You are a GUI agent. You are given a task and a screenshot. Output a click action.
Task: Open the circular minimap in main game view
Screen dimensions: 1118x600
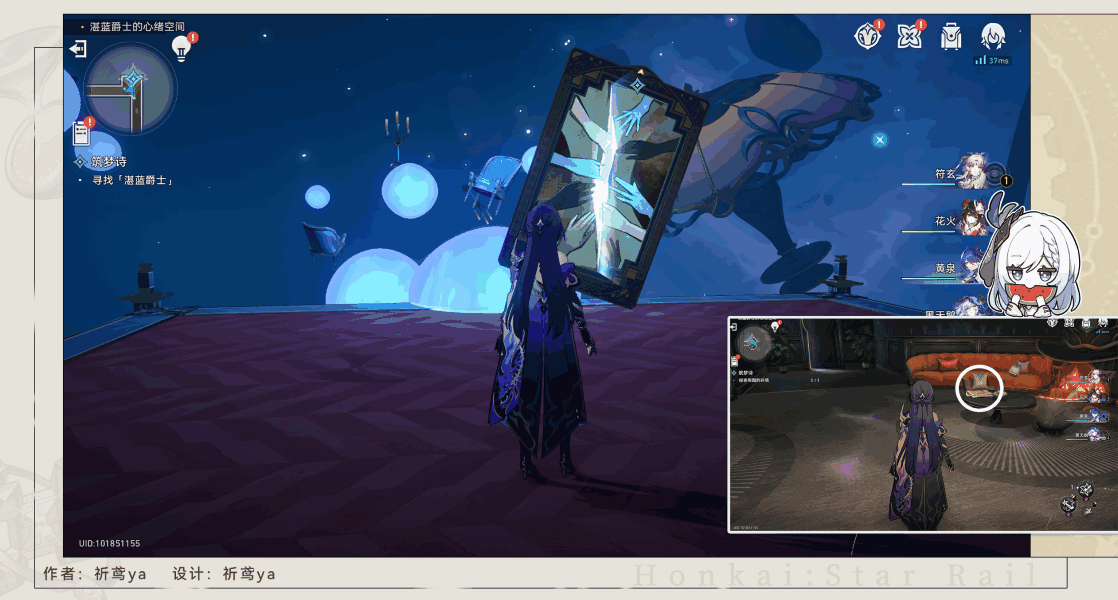(x=130, y=88)
